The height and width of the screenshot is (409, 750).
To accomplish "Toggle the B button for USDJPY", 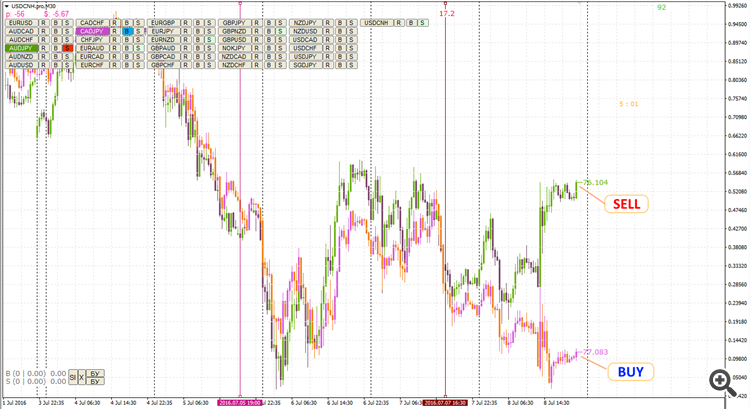I will (x=340, y=56).
